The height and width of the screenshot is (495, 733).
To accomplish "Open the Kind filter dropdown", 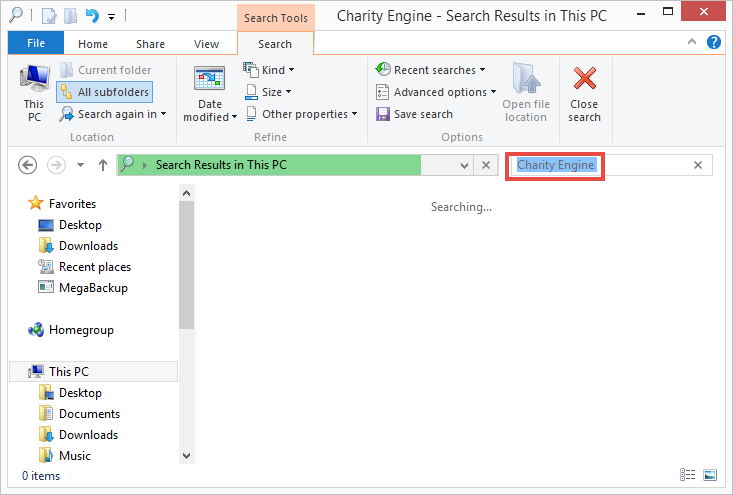I will coord(269,70).
